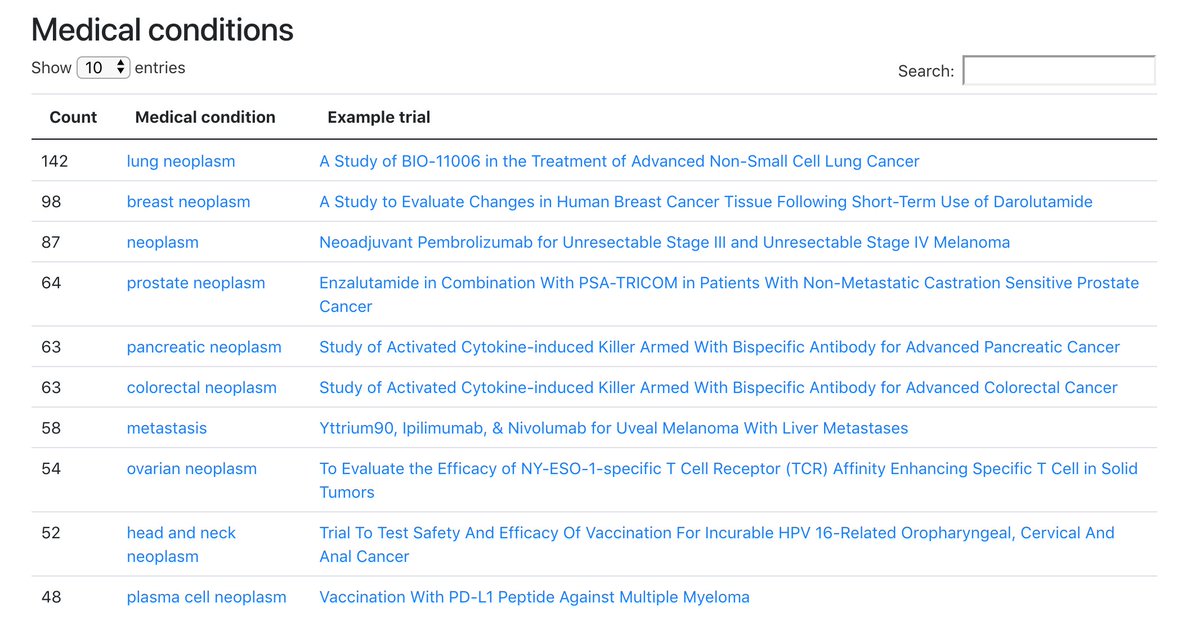Select the plasma cell neoplasm link
1200x625 pixels.
tap(206, 597)
